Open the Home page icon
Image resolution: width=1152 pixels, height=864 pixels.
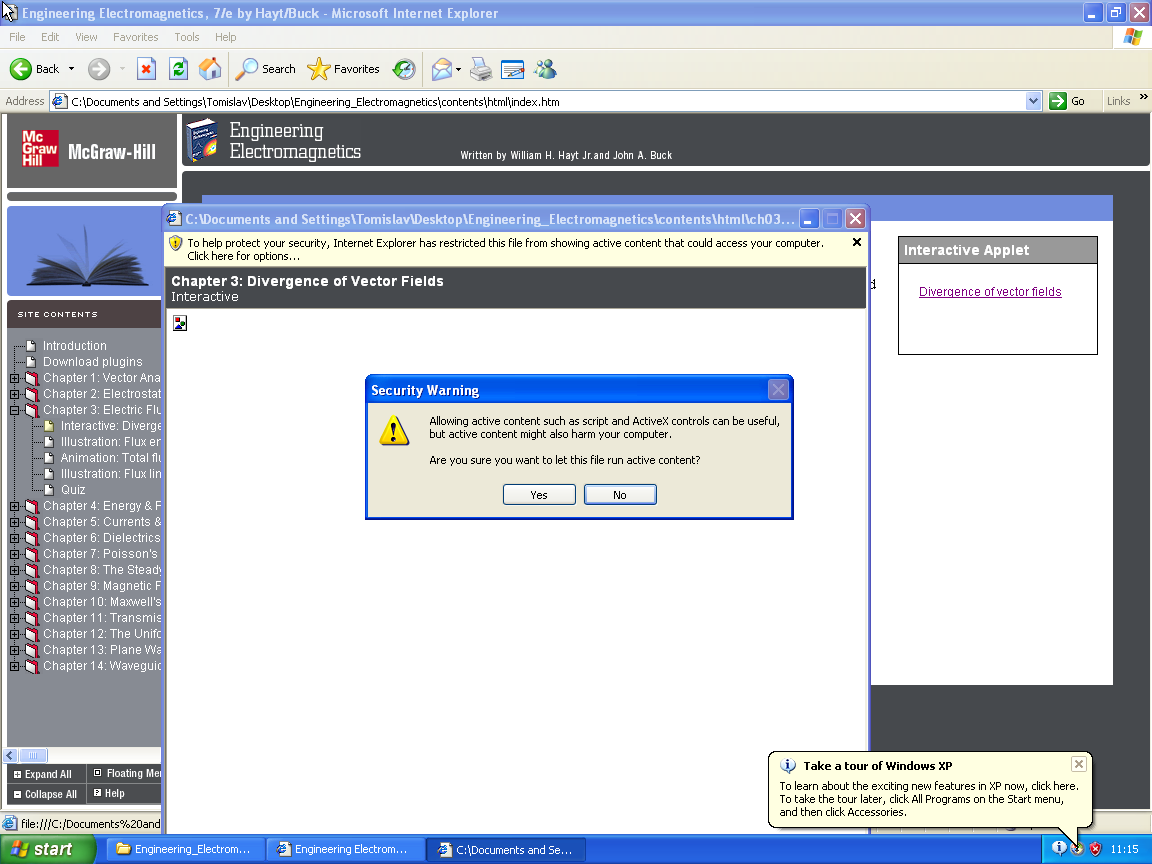click(x=210, y=69)
